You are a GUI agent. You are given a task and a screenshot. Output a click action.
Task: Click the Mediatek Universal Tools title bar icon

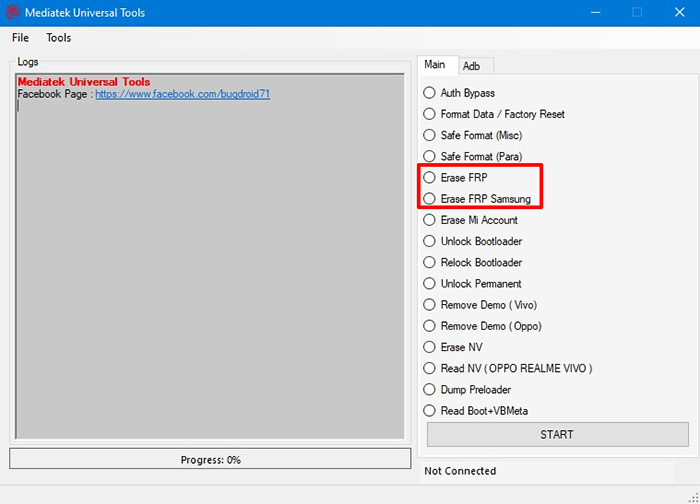click(x=13, y=12)
